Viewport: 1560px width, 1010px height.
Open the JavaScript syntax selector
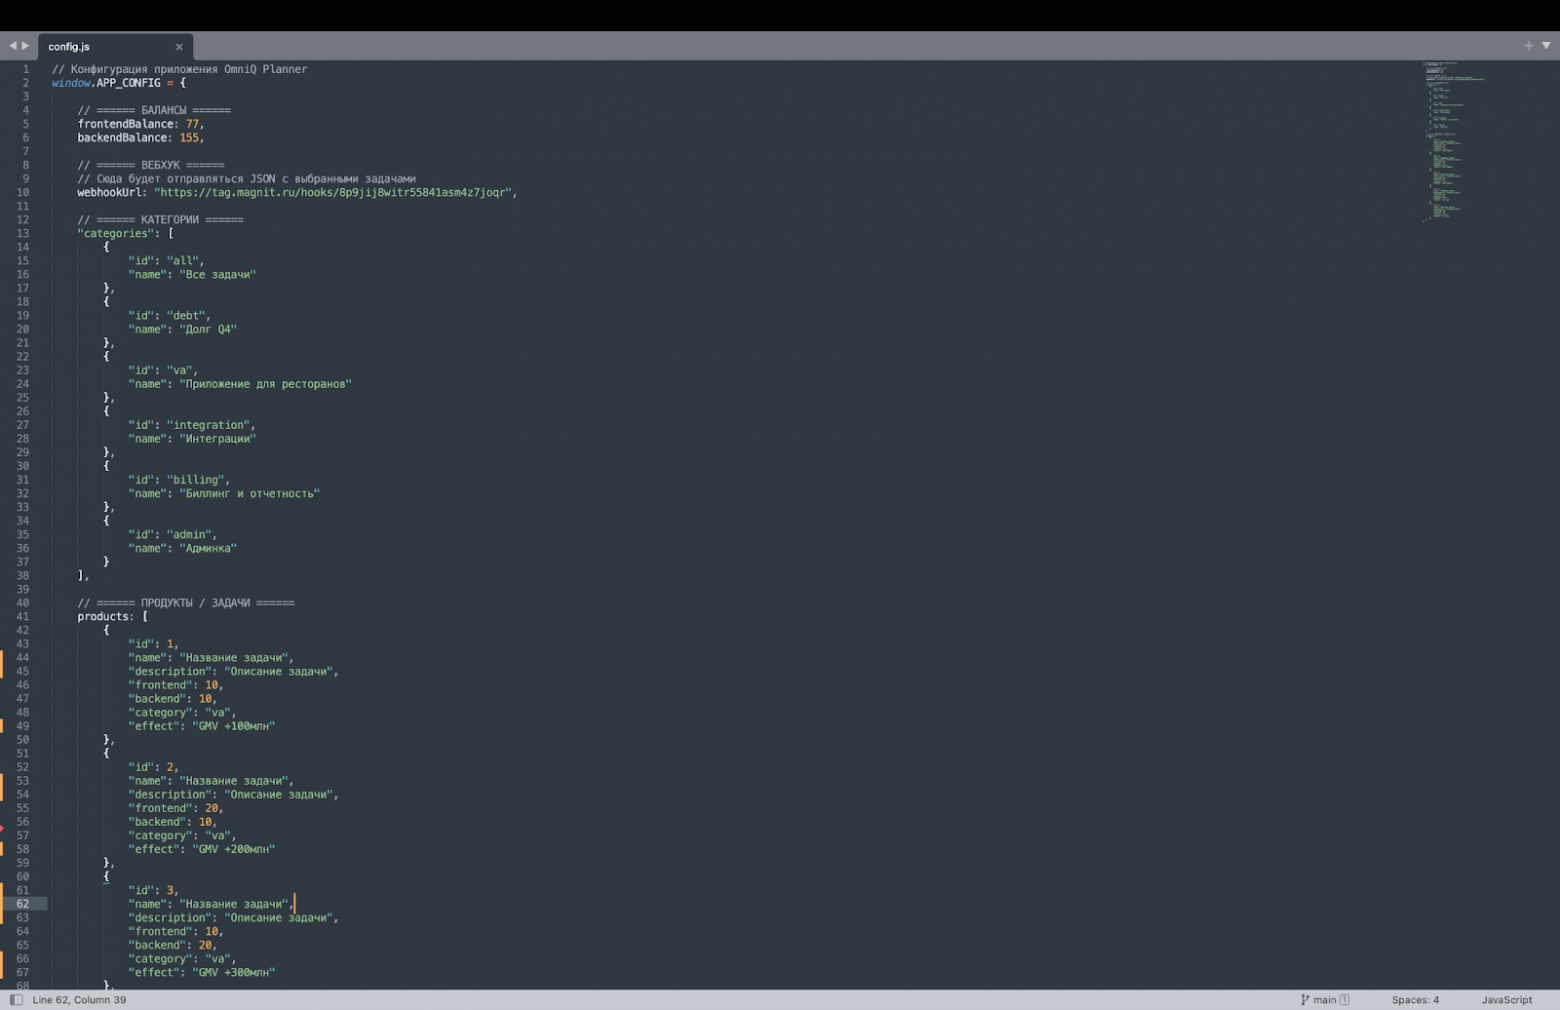click(1506, 1000)
